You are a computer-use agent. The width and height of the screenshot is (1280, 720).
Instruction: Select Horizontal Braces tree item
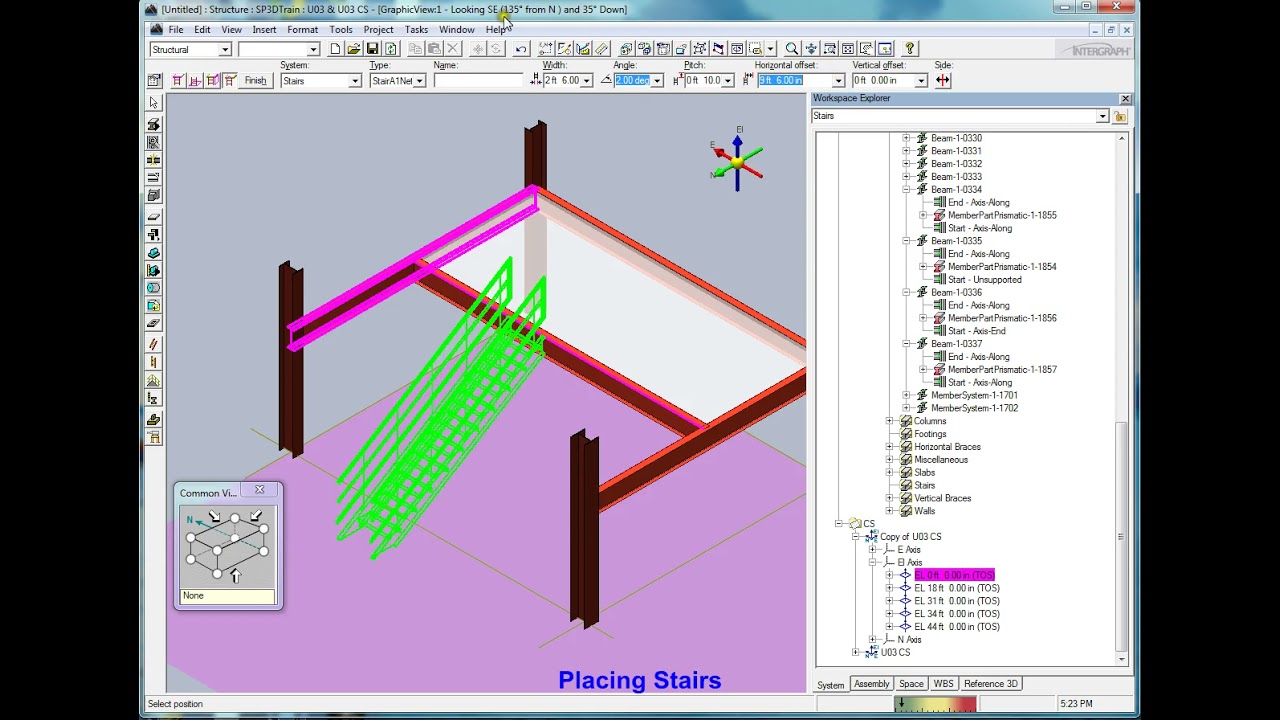946,447
